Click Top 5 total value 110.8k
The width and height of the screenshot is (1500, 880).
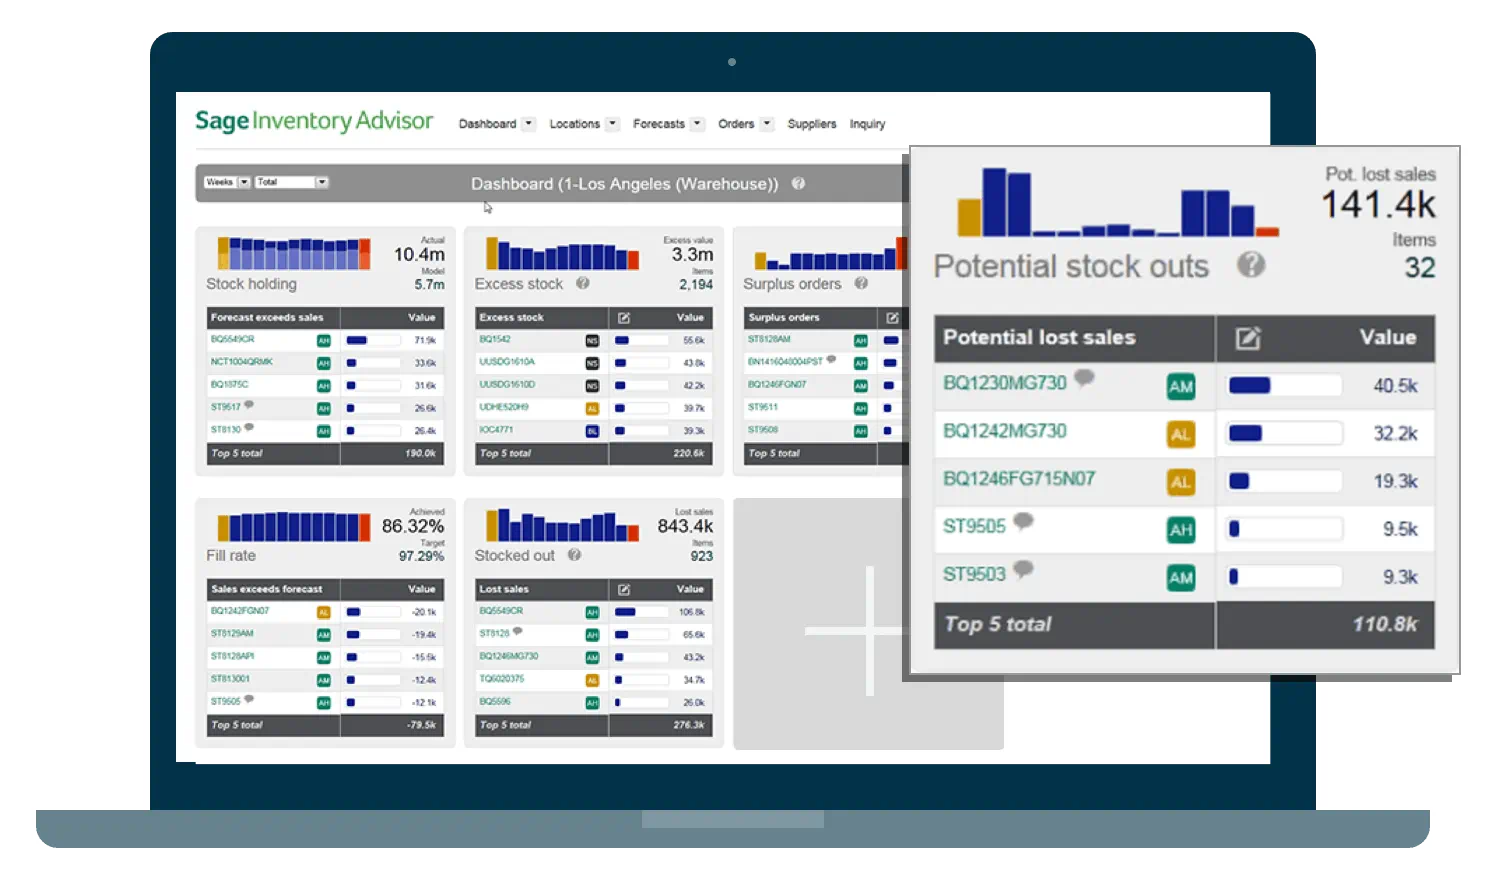[1385, 625]
